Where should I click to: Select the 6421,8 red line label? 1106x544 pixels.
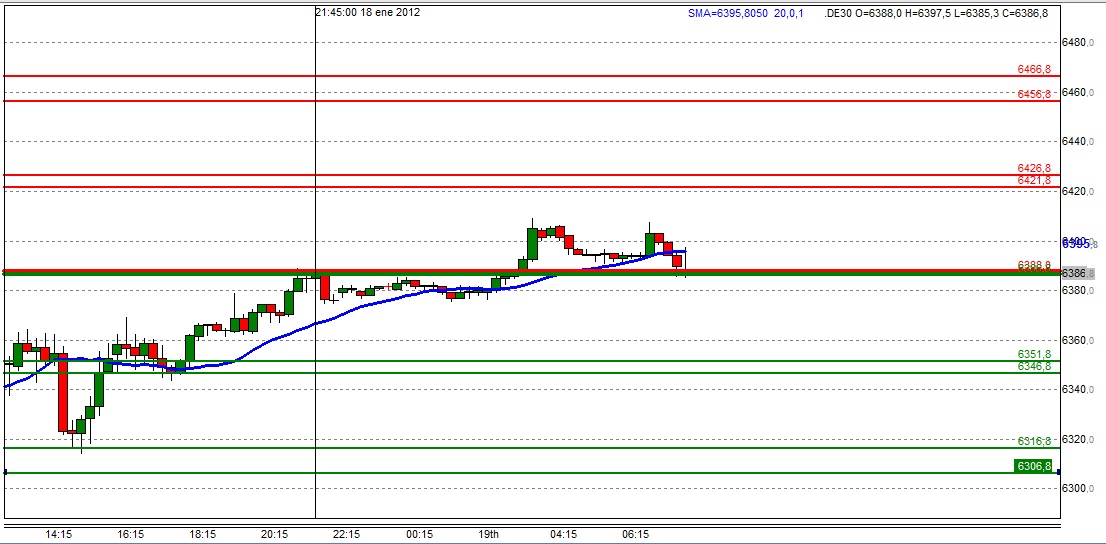[x=1033, y=181]
